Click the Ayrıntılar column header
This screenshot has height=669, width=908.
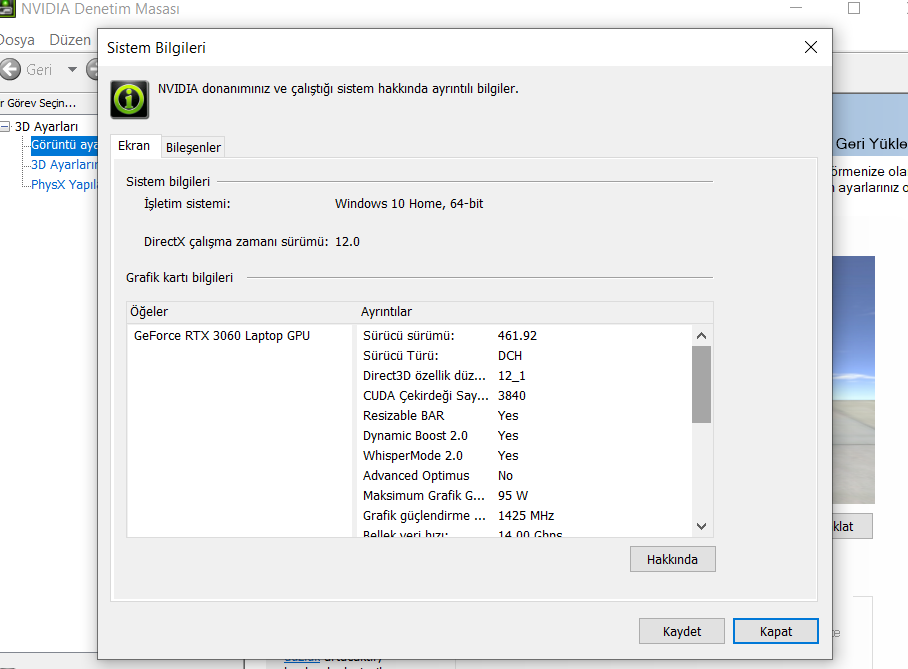pos(536,312)
